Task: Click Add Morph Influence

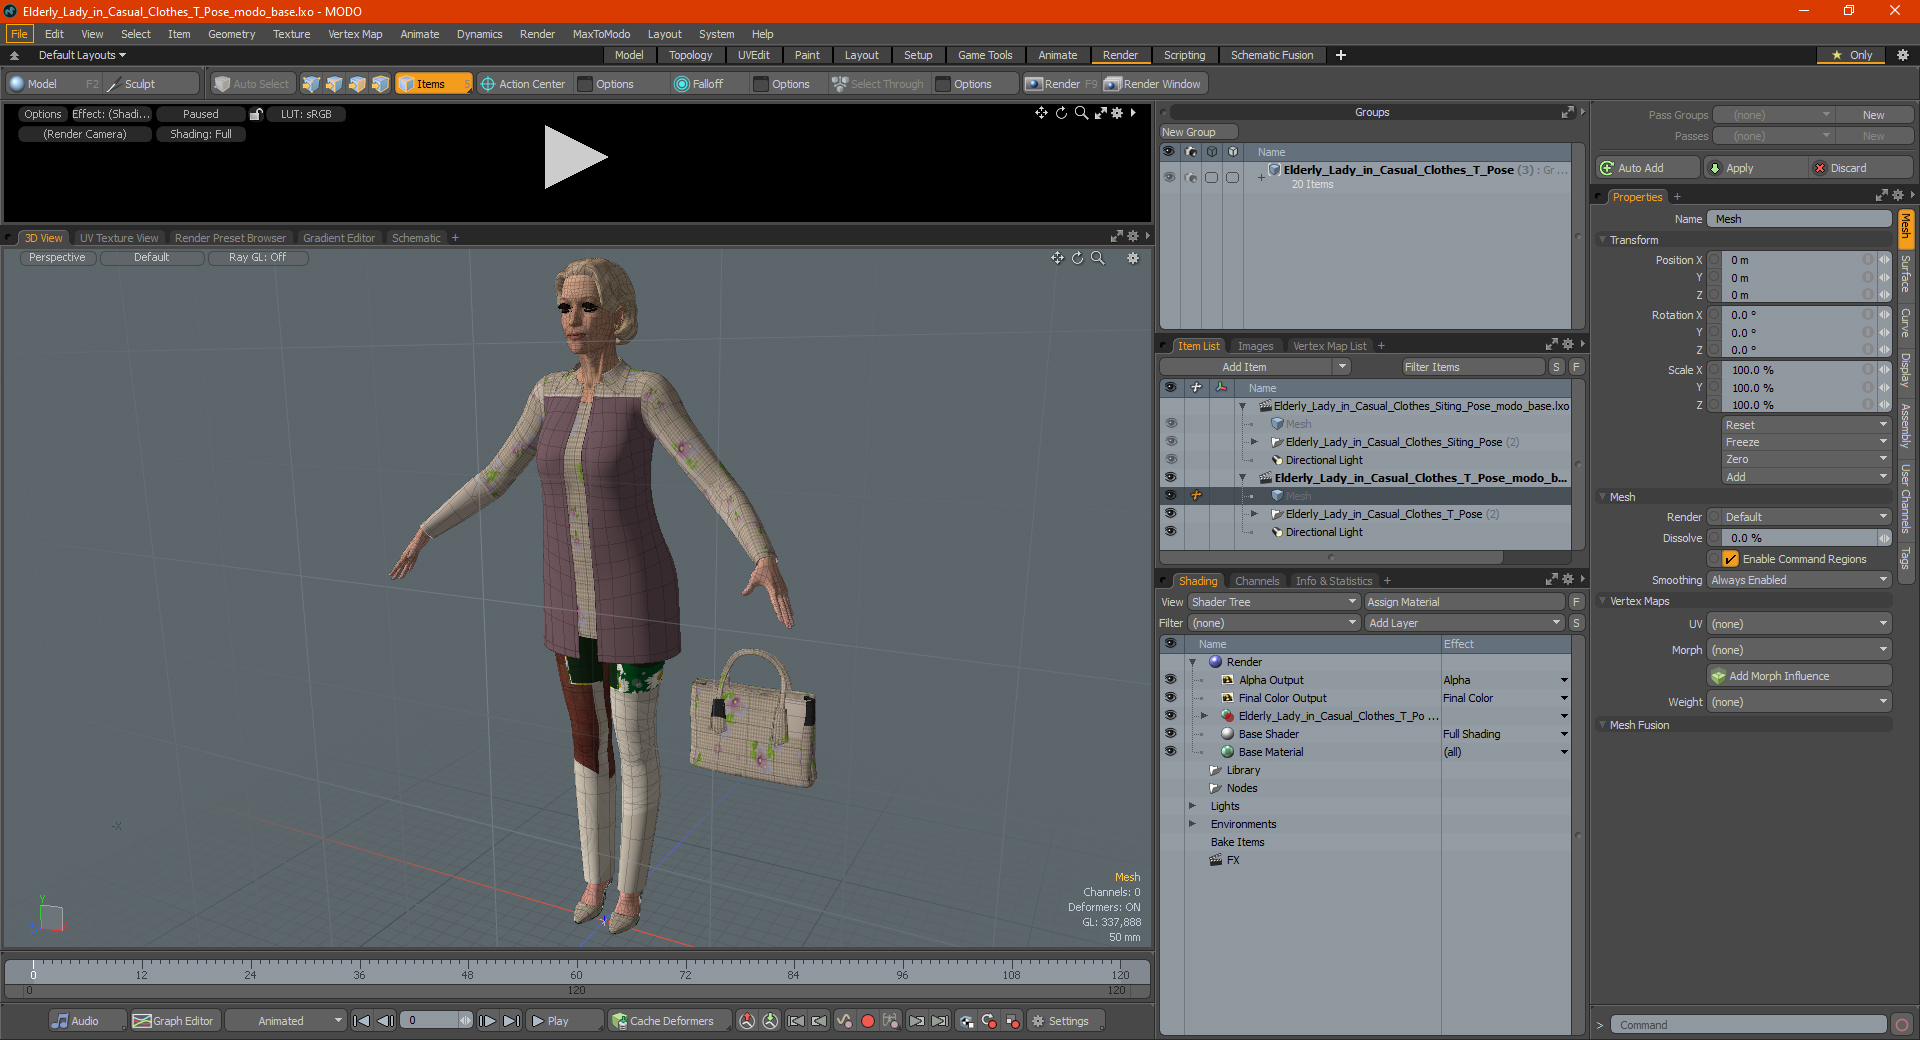Action: pos(1799,676)
